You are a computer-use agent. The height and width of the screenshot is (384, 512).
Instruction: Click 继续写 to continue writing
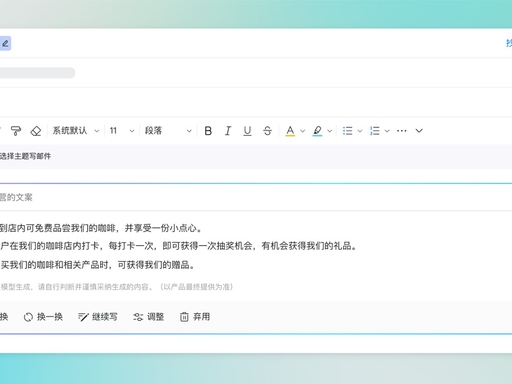98,317
